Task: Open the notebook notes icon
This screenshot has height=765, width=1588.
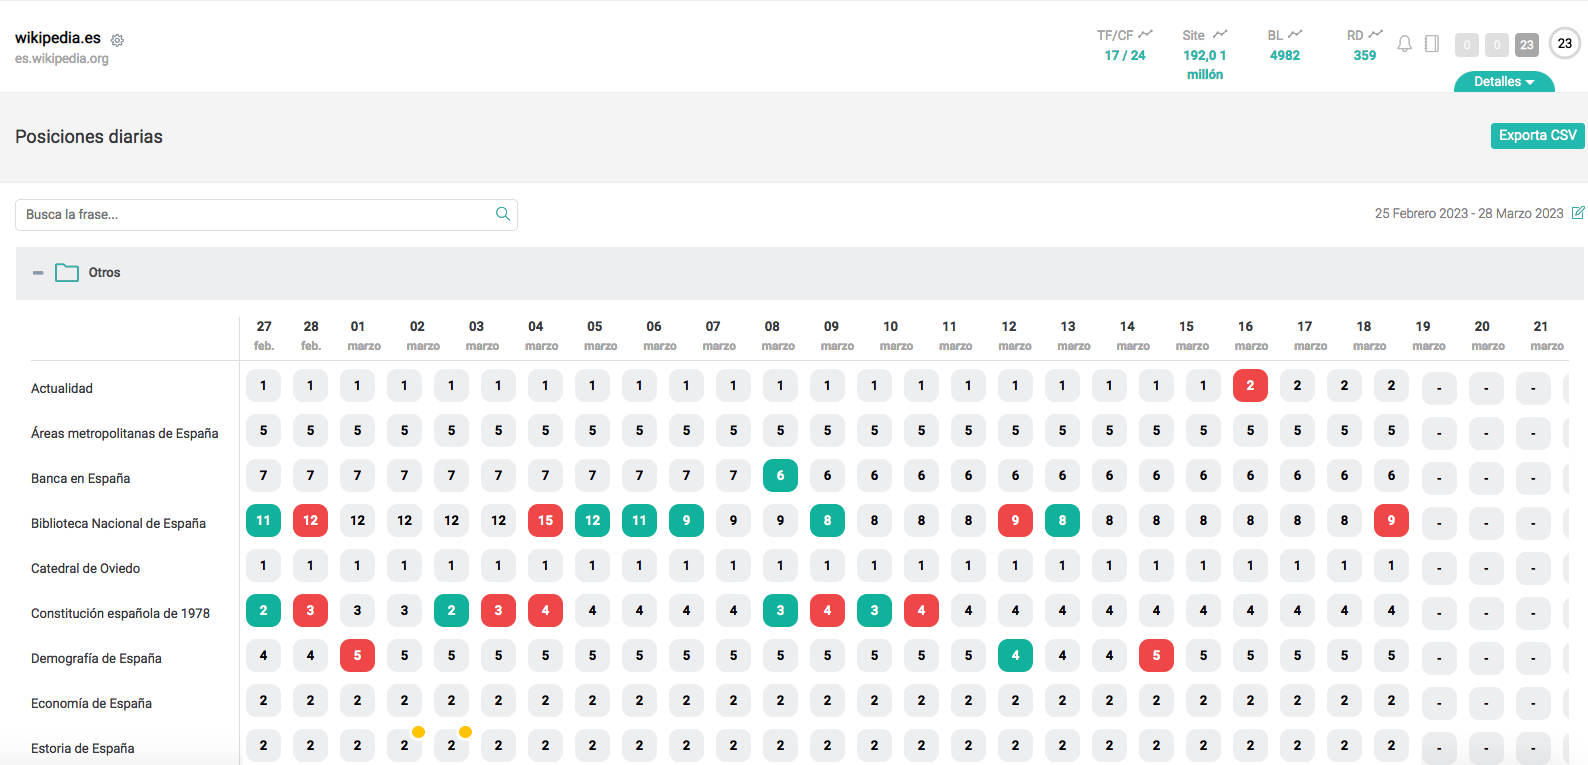Action: pyautogui.click(x=1432, y=44)
